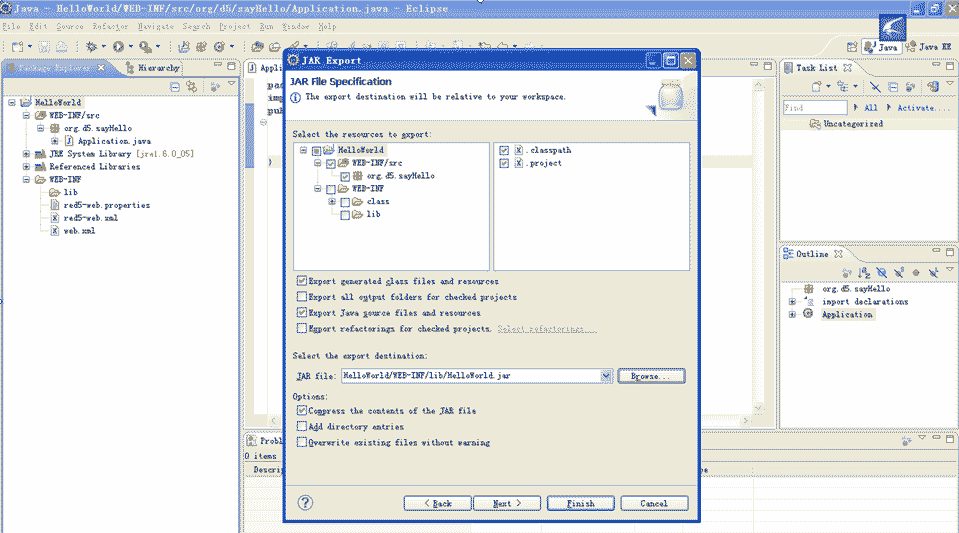Switch to the Java EE perspective

point(928,47)
